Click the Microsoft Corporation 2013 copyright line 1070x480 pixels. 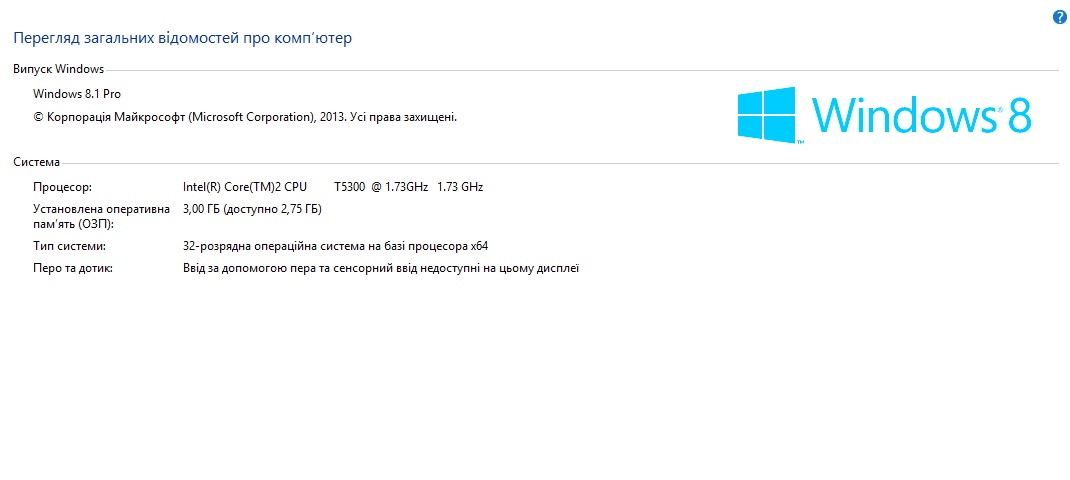[x=245, y=117]
